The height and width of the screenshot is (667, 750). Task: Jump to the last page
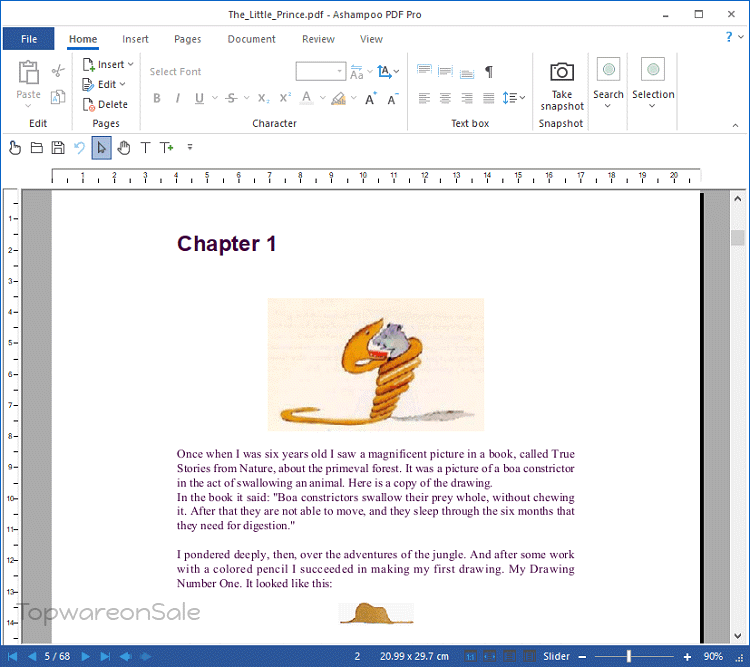point(105,656)
